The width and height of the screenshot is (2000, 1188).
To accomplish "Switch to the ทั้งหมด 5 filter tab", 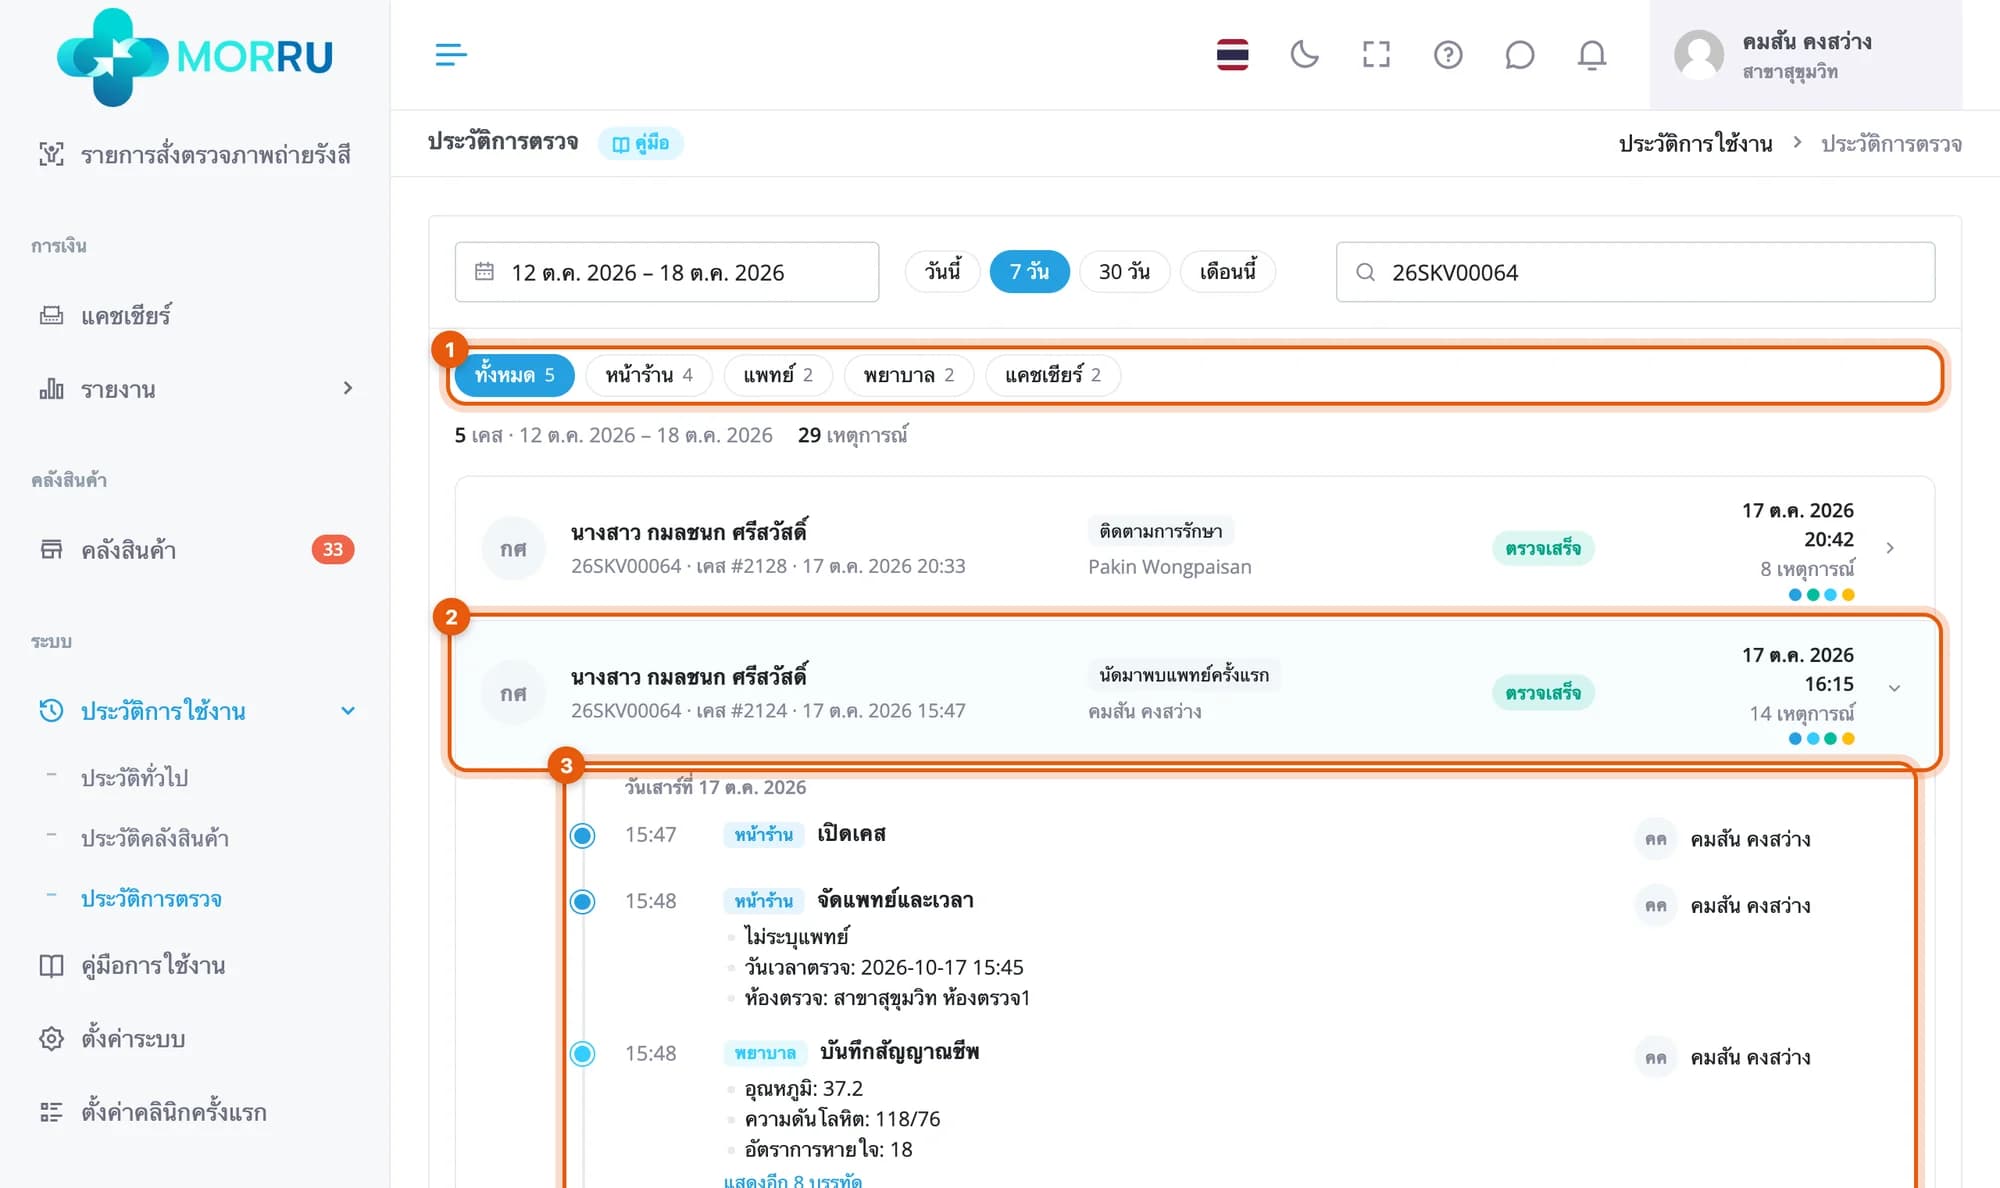I will (x=514, y=375).
